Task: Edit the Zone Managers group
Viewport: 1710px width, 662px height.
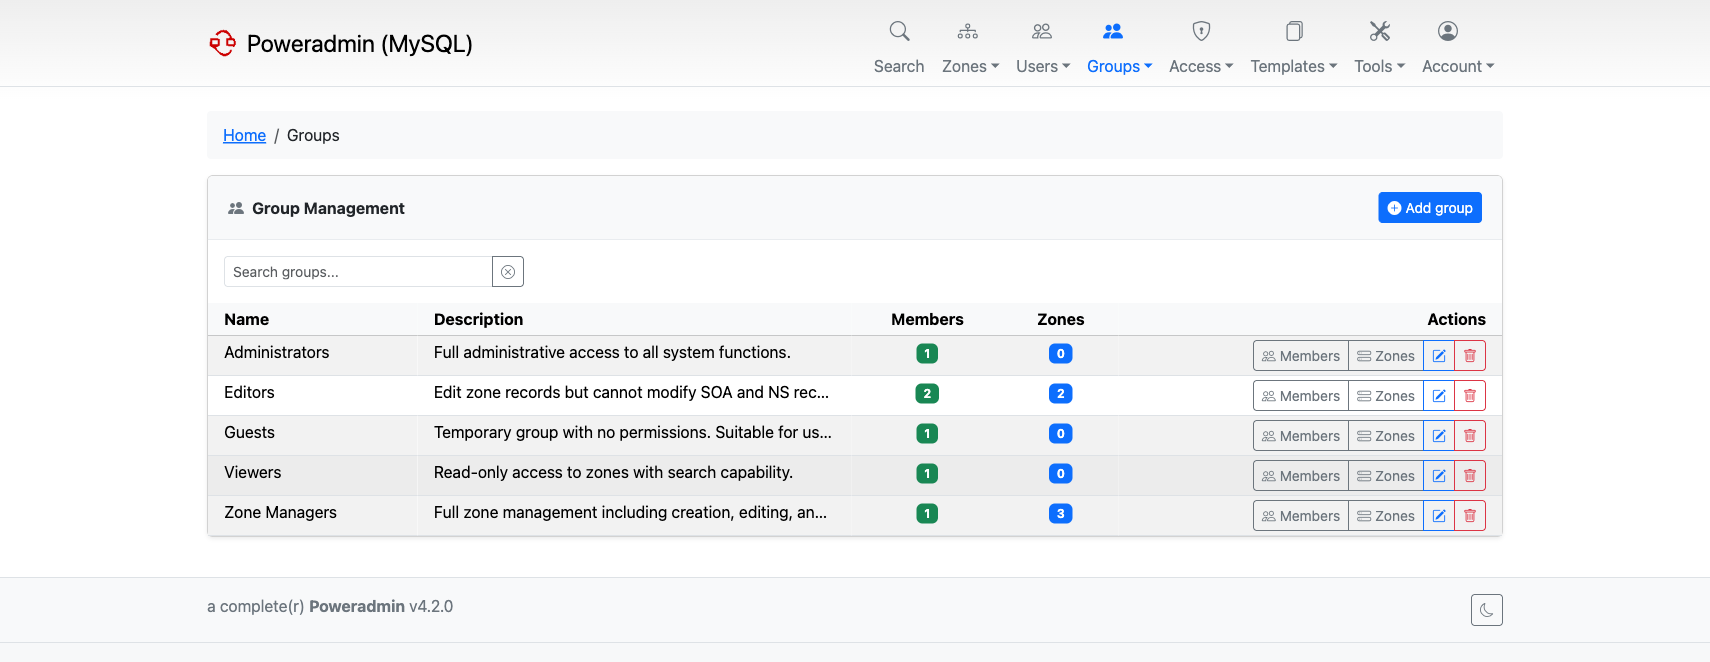Action: (x=1438, y=516)
